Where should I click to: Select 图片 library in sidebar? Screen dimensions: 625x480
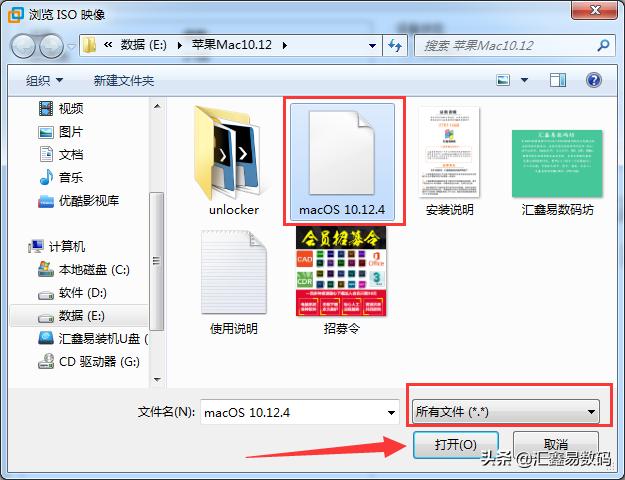tap(61, 132)
